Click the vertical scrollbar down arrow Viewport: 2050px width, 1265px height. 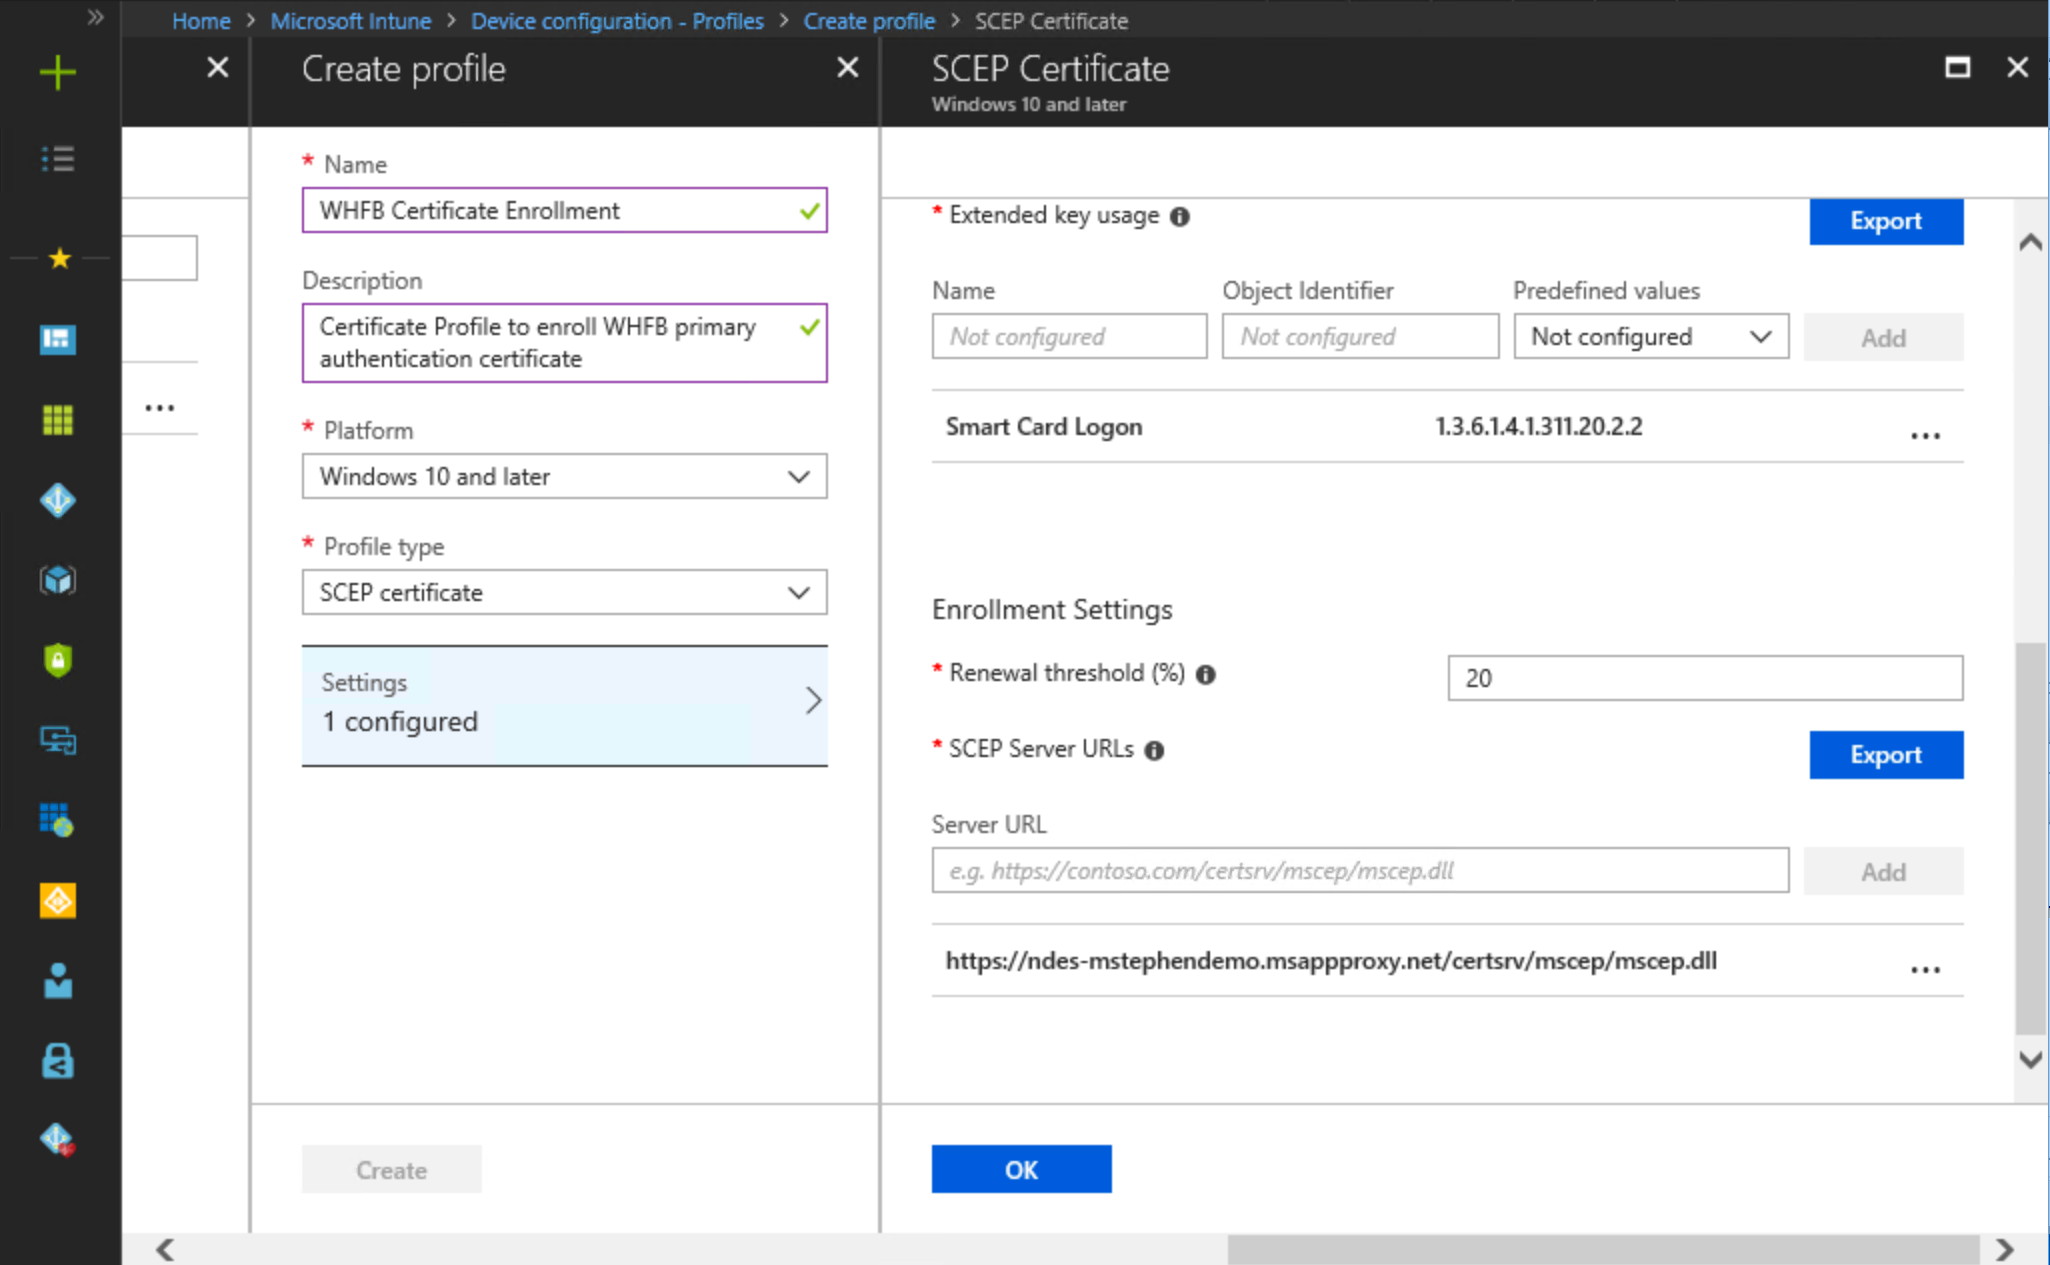pos(2030,1060)
